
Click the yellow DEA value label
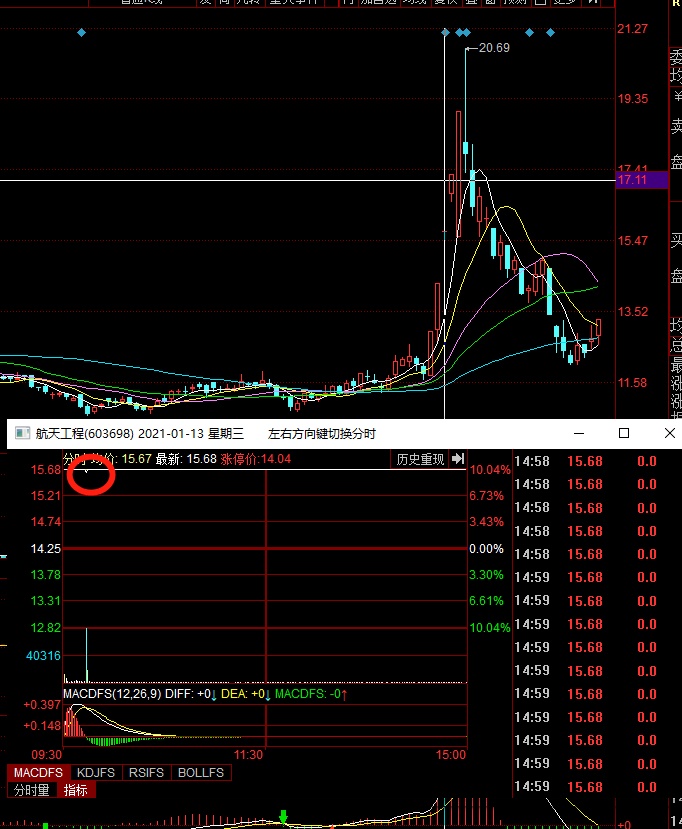tap(245, 694)
